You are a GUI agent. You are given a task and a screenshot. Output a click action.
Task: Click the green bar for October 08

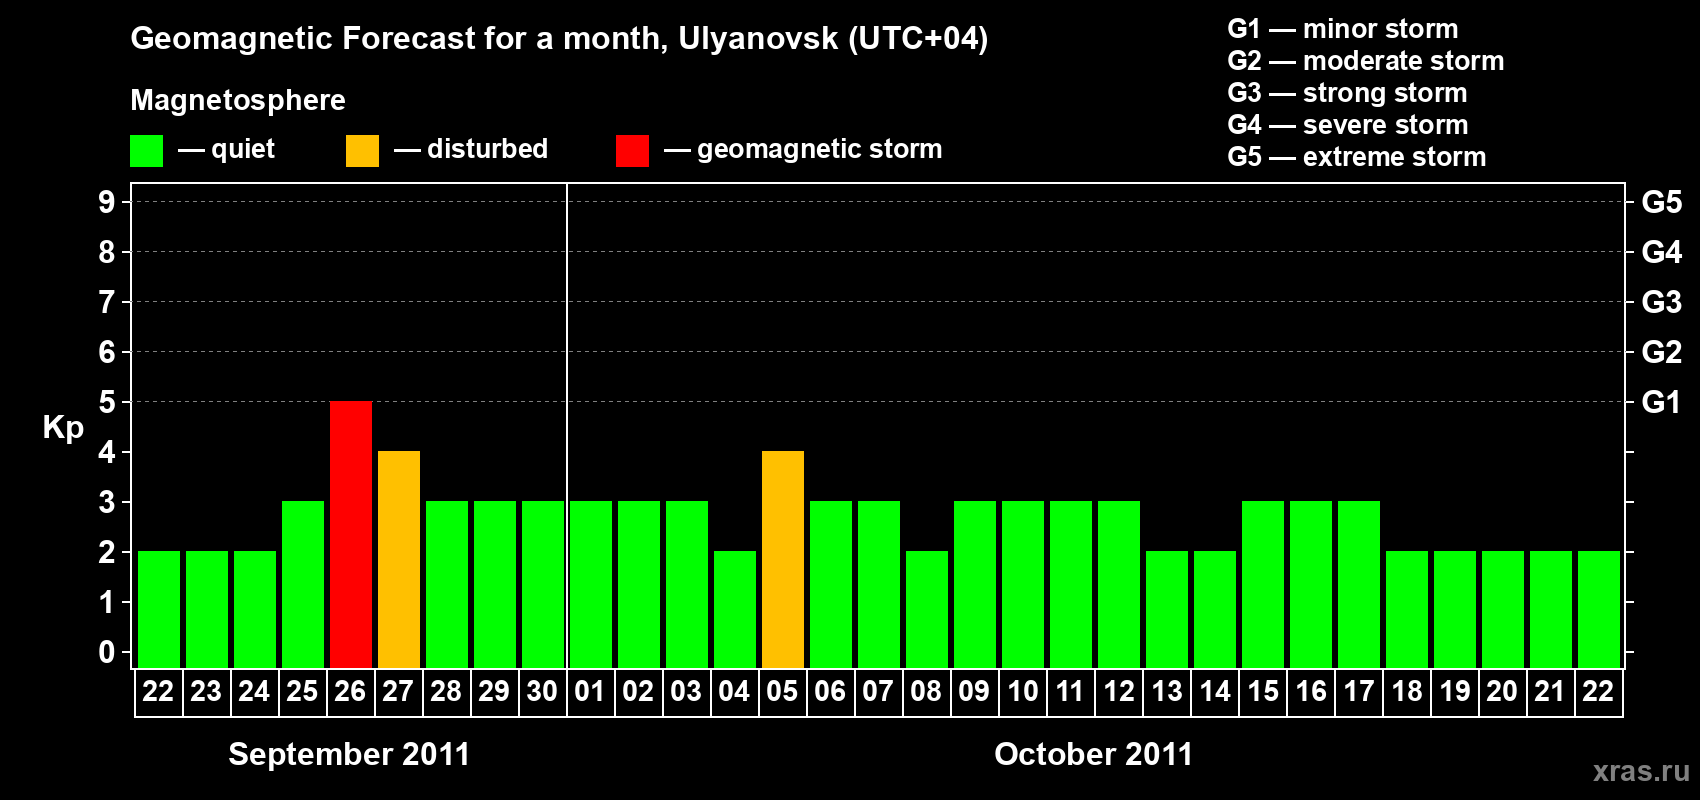pyautogui.click(x=927, y=610)
